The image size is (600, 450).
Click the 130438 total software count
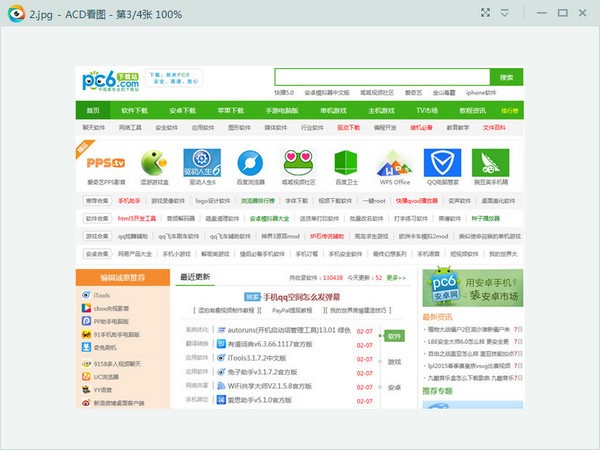point(333,277)
